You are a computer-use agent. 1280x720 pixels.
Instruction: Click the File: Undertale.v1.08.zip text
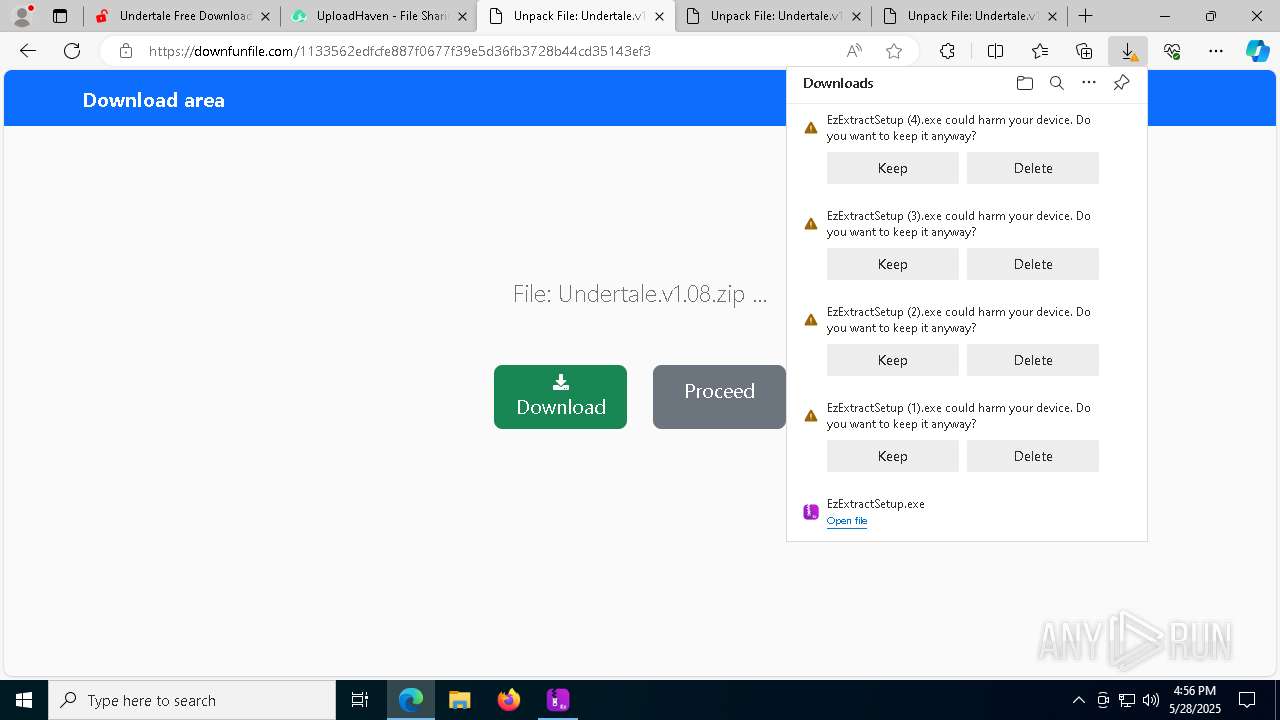coord(640,294)
